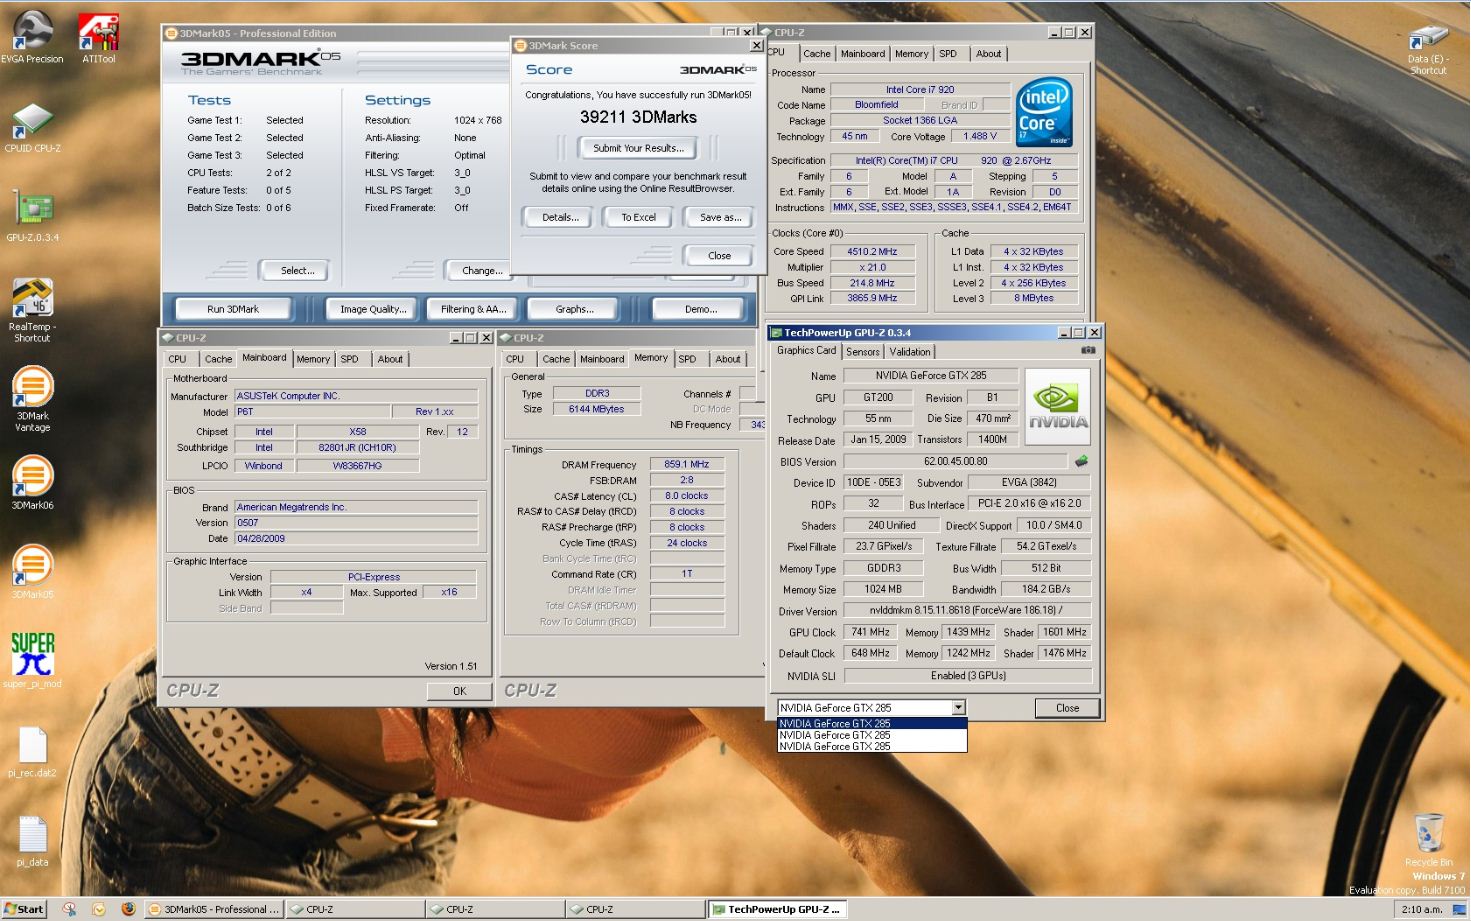1471x921 pixels.
Task: Click the GPU Name field showing GeForce GTX 285
Action: [930, 376]
